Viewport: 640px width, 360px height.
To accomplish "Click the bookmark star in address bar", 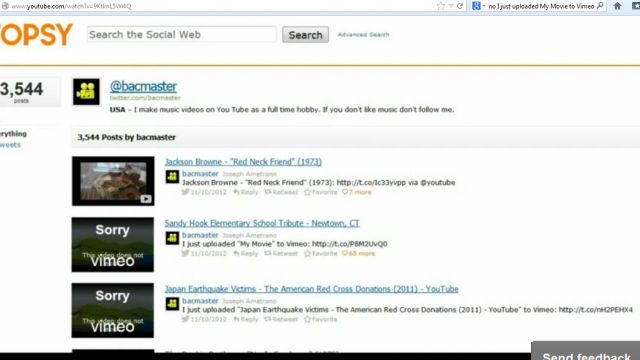I will click(x=440, y=6).
